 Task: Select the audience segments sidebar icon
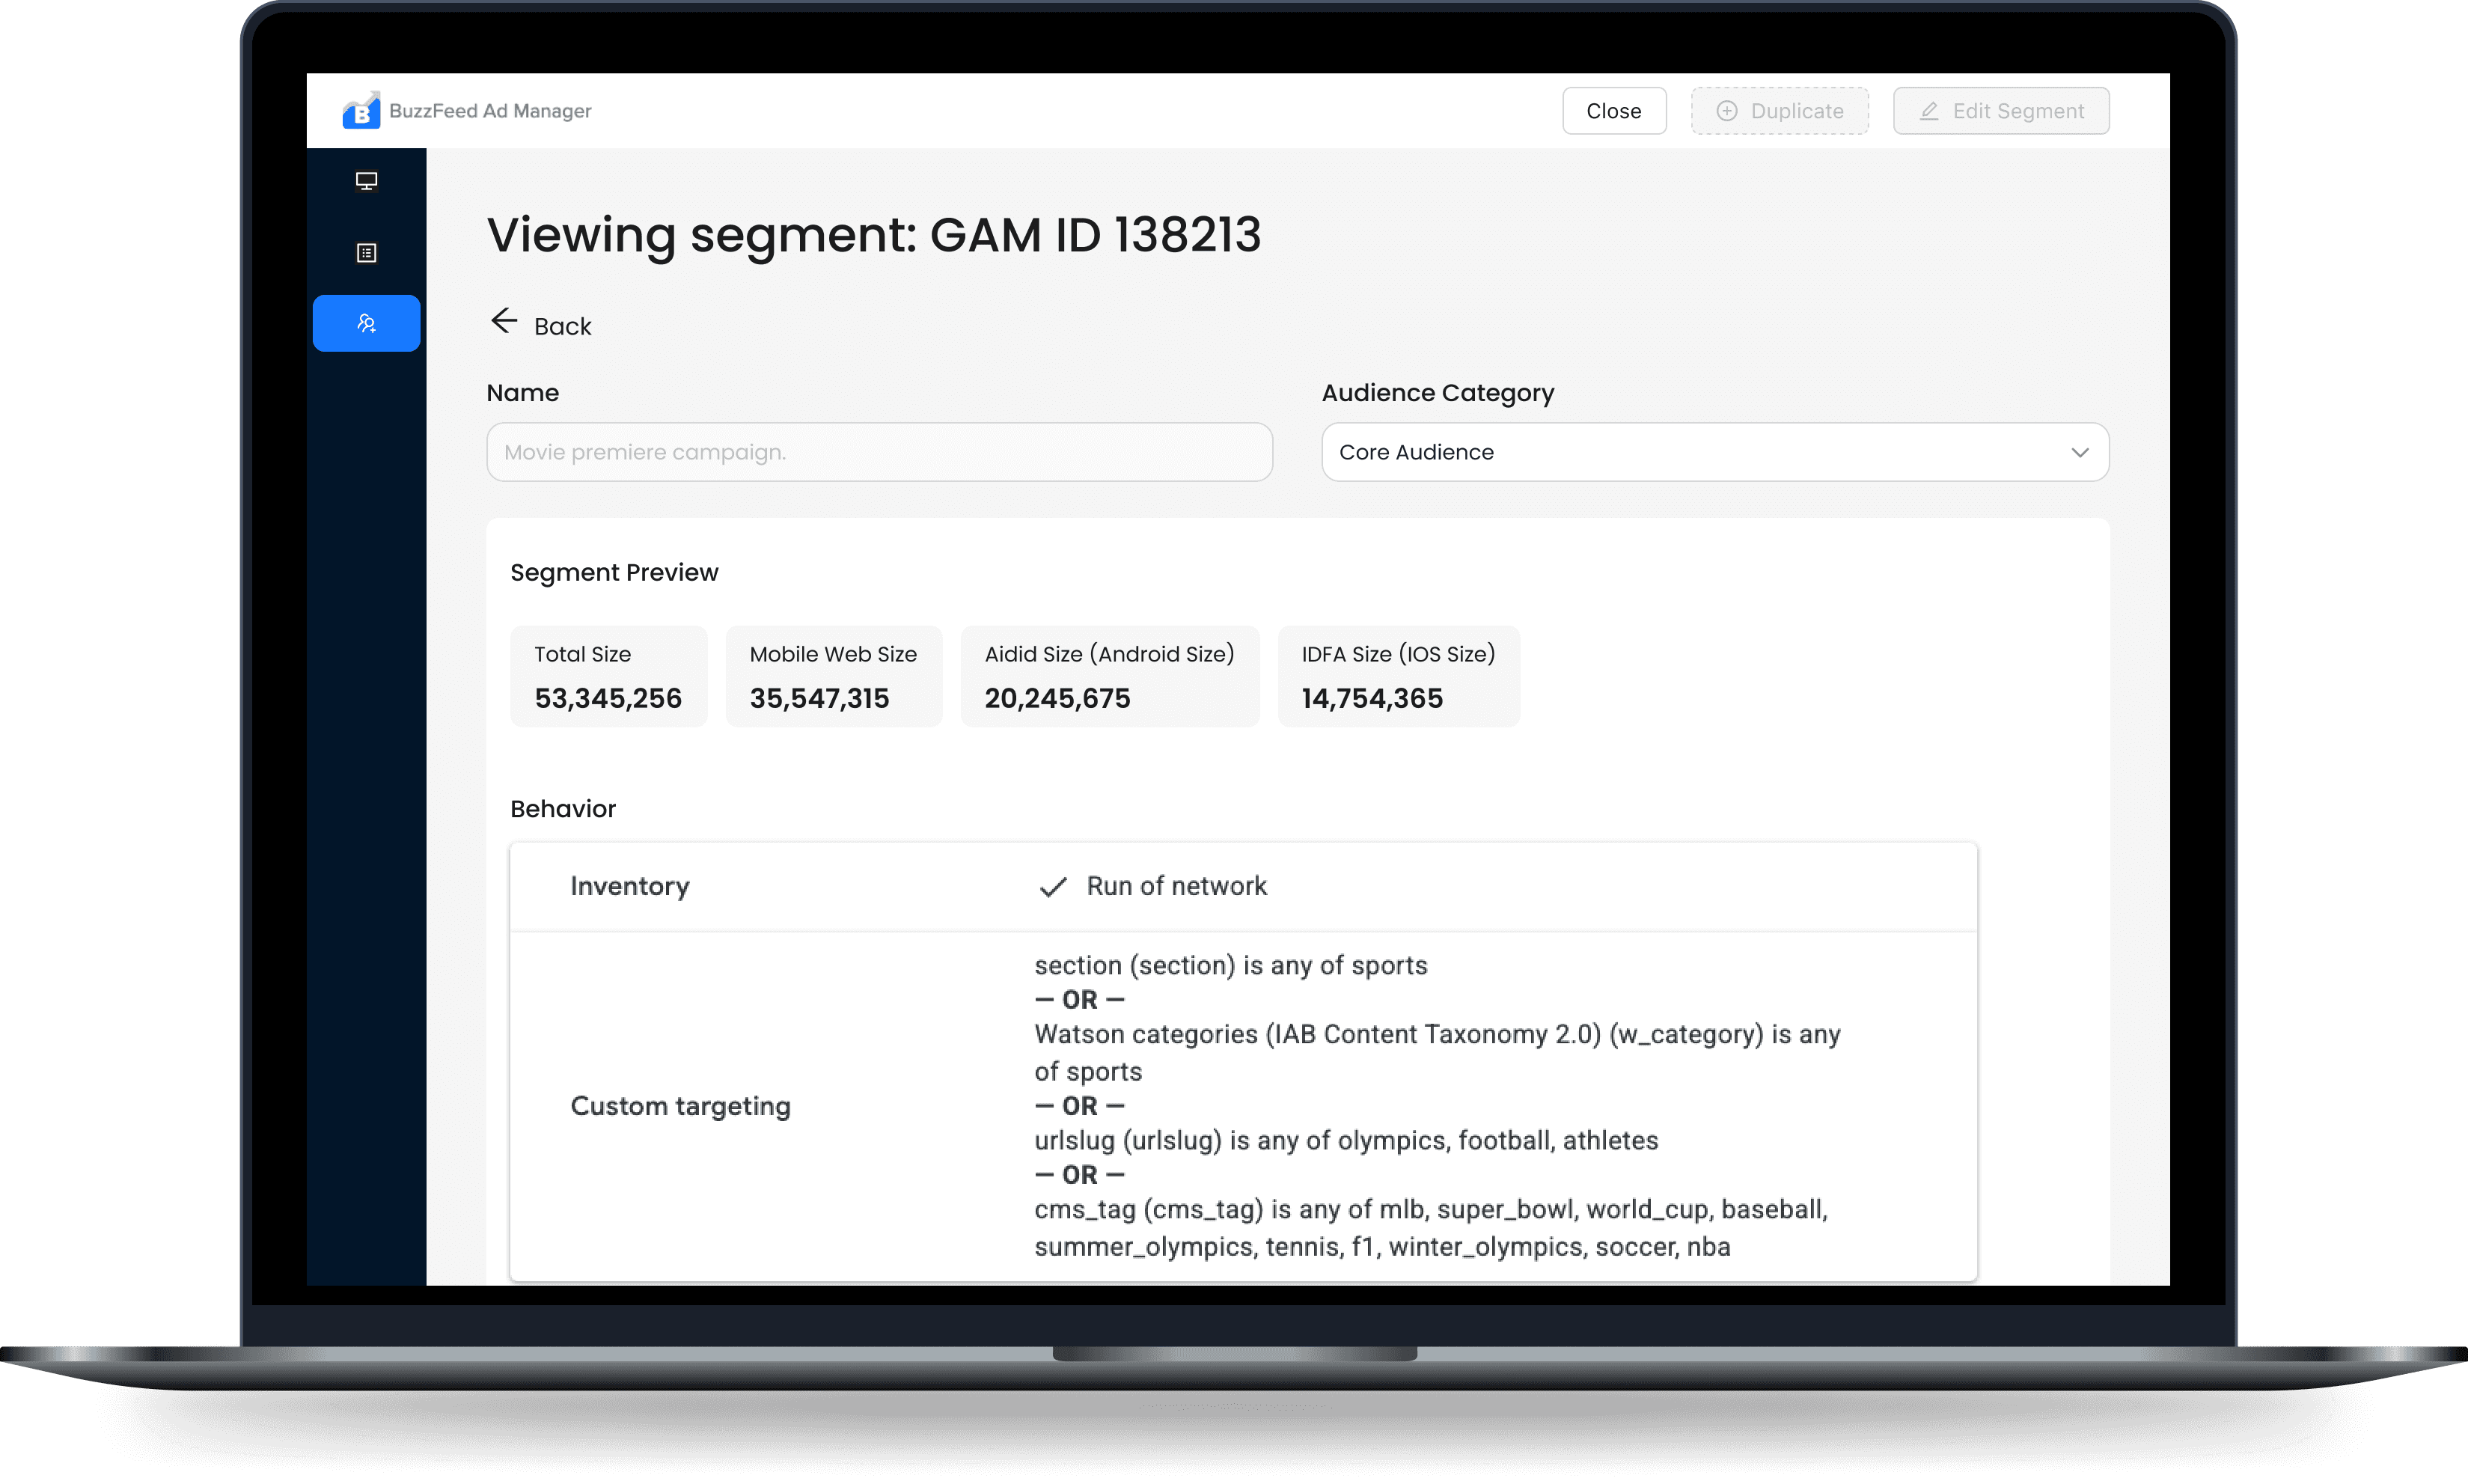[366, 323]
